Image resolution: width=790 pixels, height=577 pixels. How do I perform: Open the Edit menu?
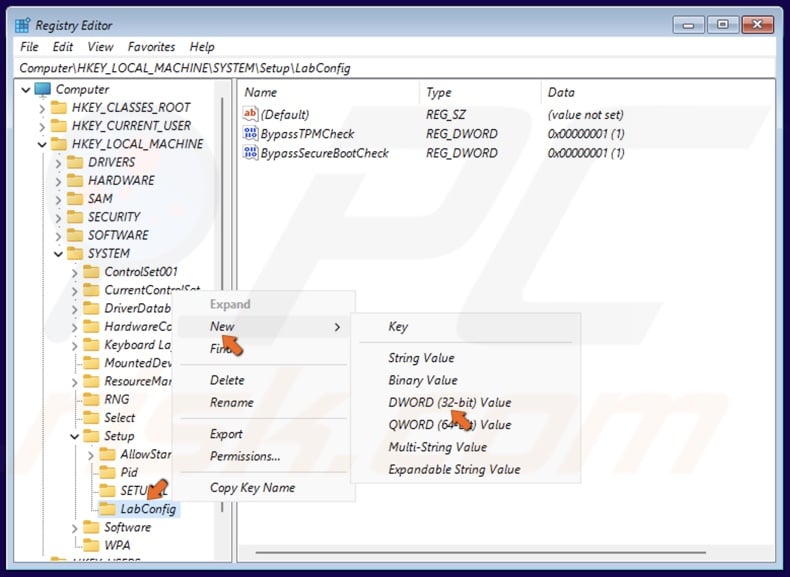tap(62, 47)
